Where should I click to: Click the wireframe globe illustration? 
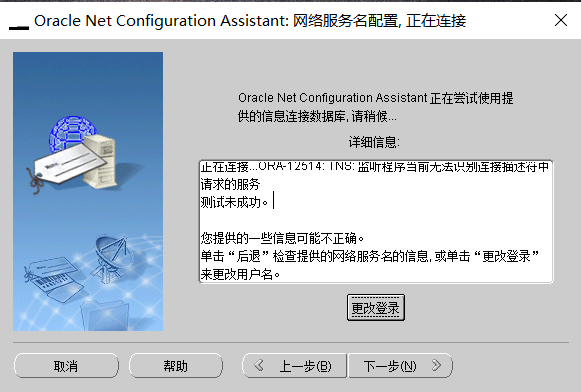tap(73, 132)
